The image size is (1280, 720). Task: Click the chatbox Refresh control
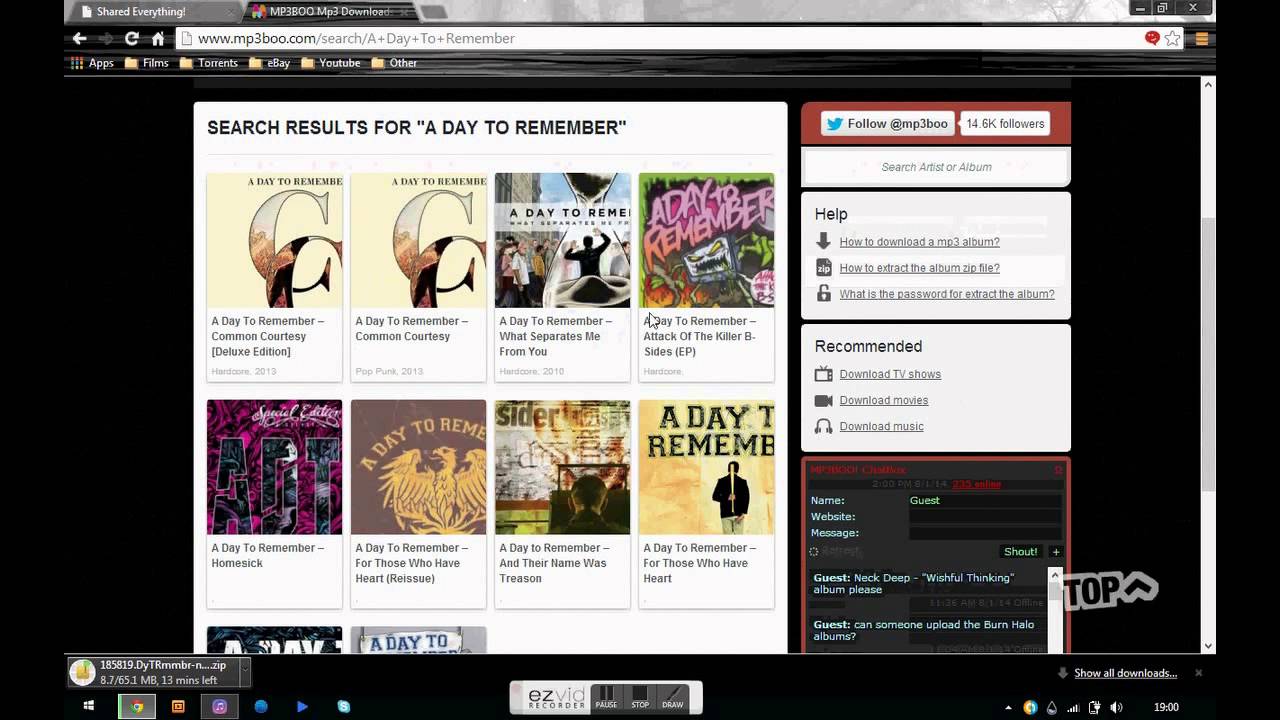(x=836, y=552)
